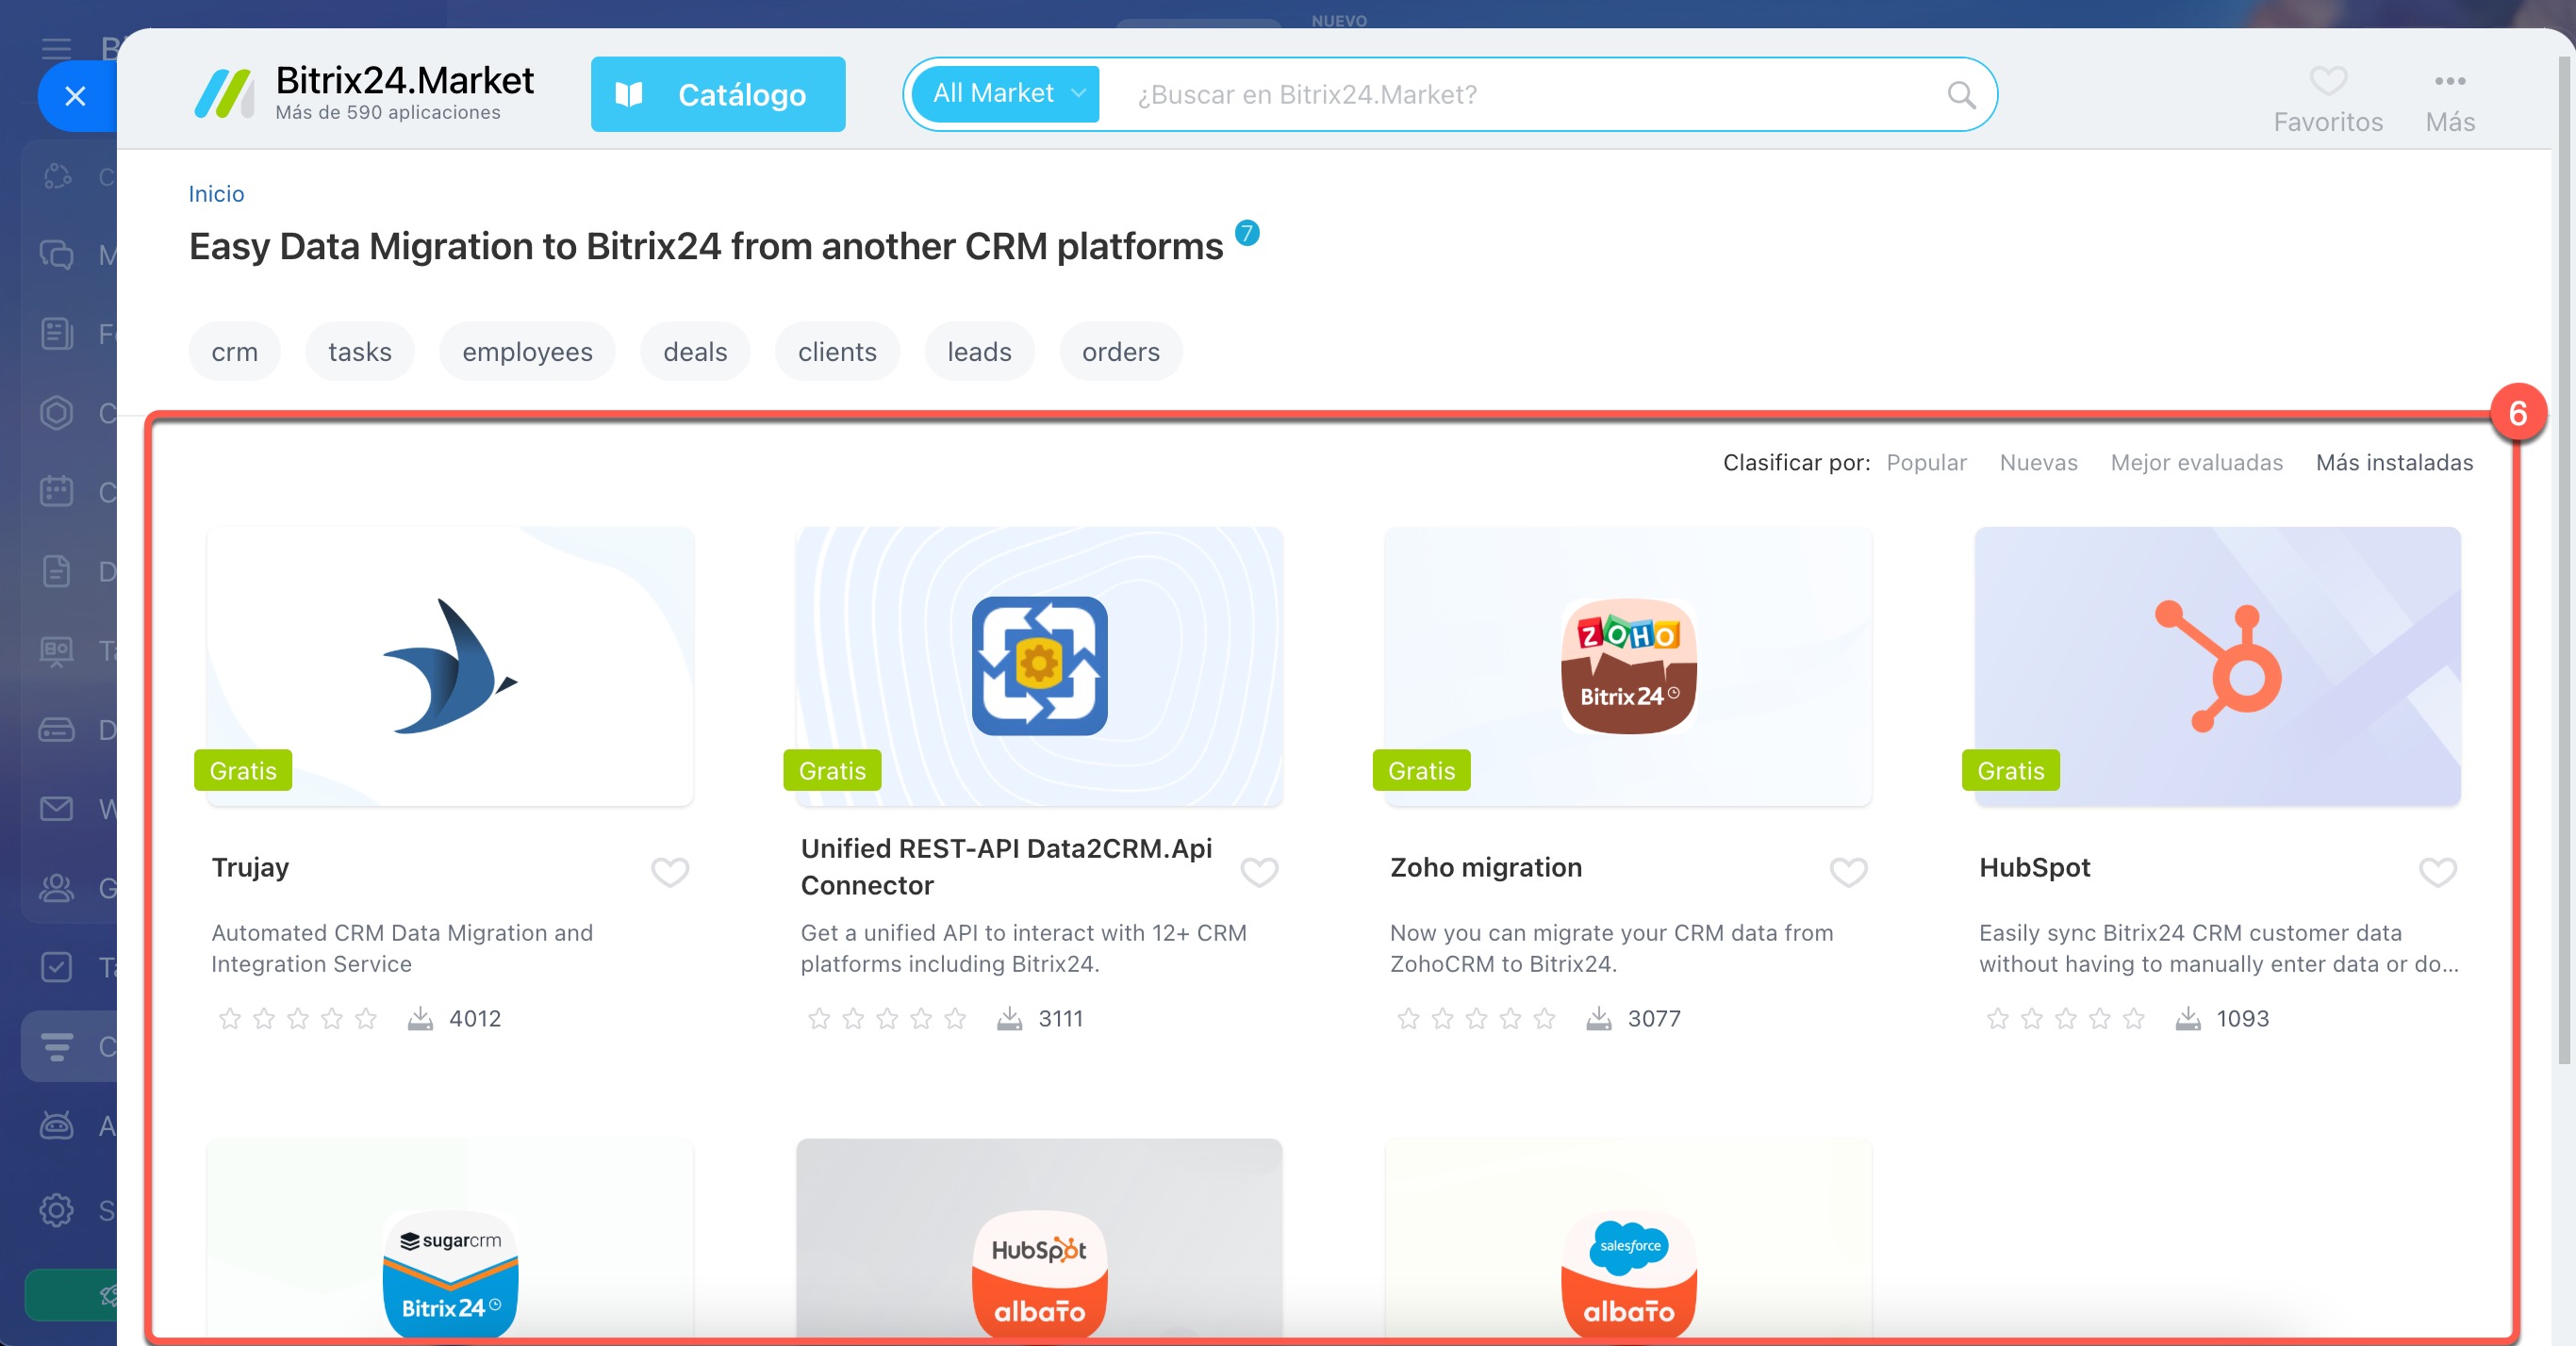Click the Data2CRM download count icon
The height and width of the screenshot is (1346, 2576).
(x=1010, y=1018)
